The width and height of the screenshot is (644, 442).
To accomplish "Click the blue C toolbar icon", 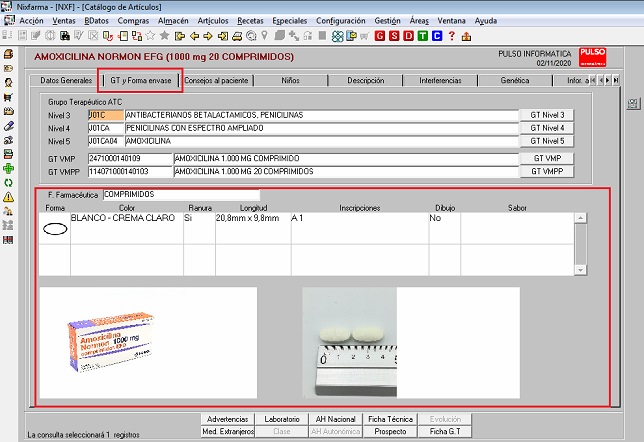I will point(437,36).
